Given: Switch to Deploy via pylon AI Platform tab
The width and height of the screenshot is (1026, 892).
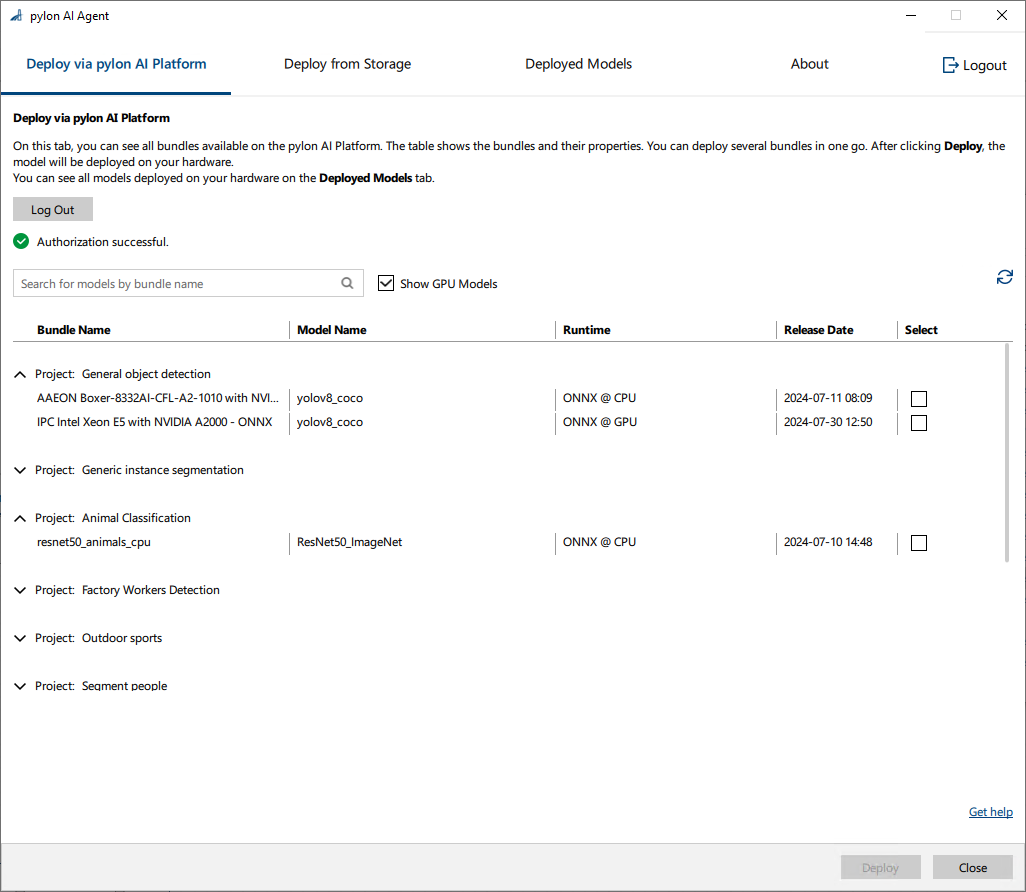Looking at the screenshot, I should coord(116,64).
